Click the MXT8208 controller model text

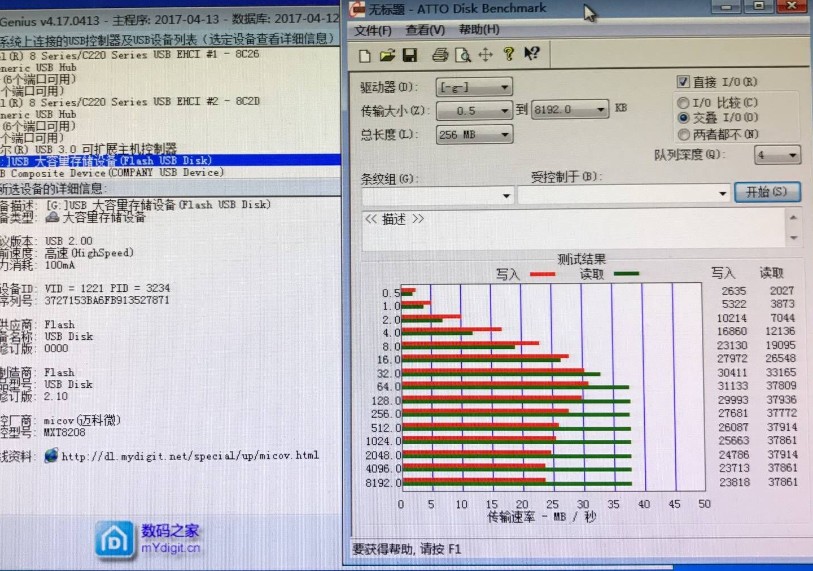tap(64, 432)
